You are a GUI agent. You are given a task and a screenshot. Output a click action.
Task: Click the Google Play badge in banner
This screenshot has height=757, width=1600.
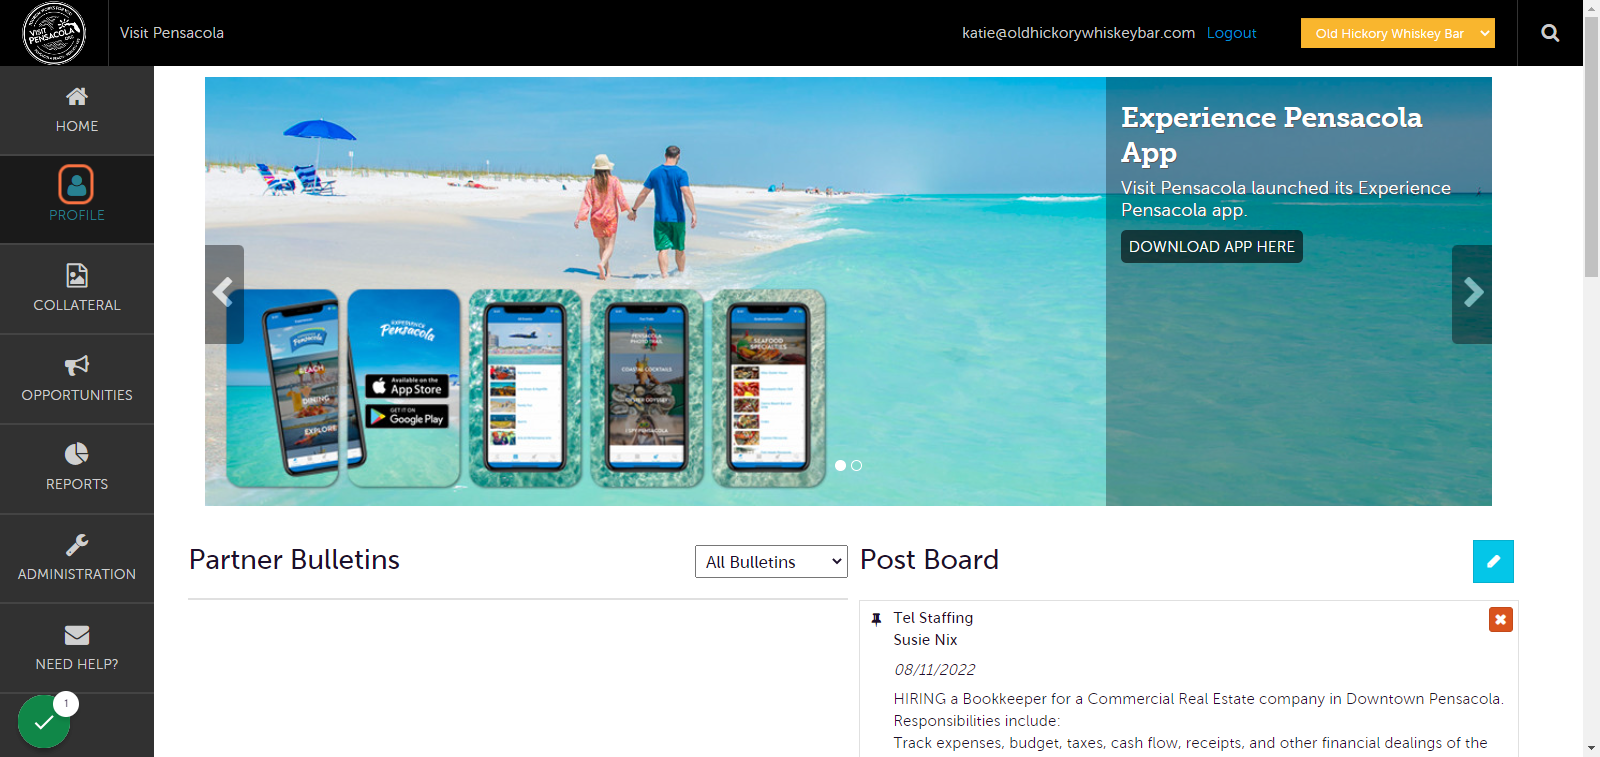pos(406,416)
